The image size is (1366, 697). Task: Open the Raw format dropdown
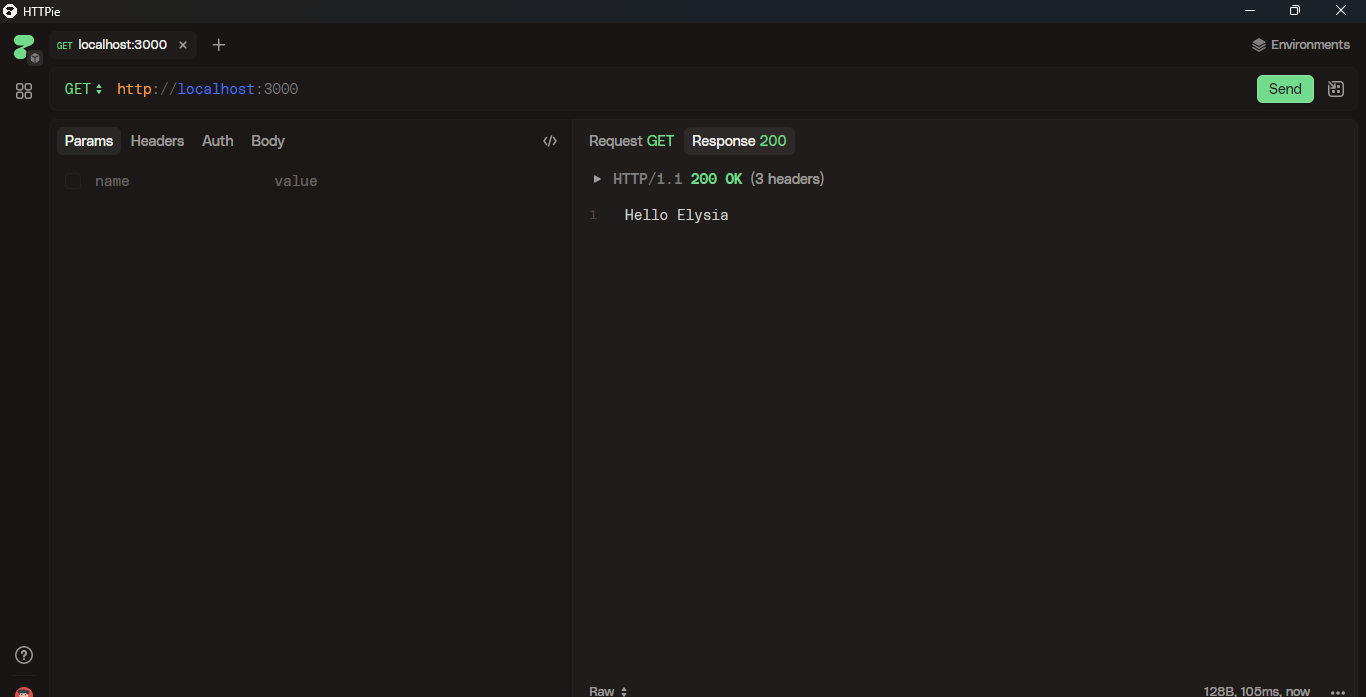pyautogui.click(x=608, y=691)
